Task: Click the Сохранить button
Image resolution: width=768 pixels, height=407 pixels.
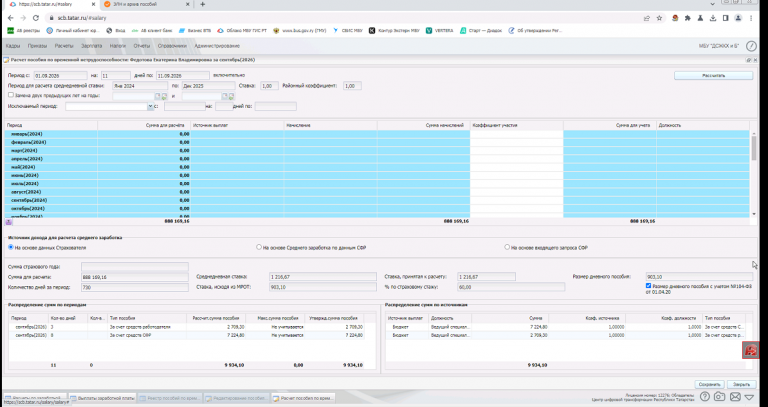Action: [x=709, y=384]
